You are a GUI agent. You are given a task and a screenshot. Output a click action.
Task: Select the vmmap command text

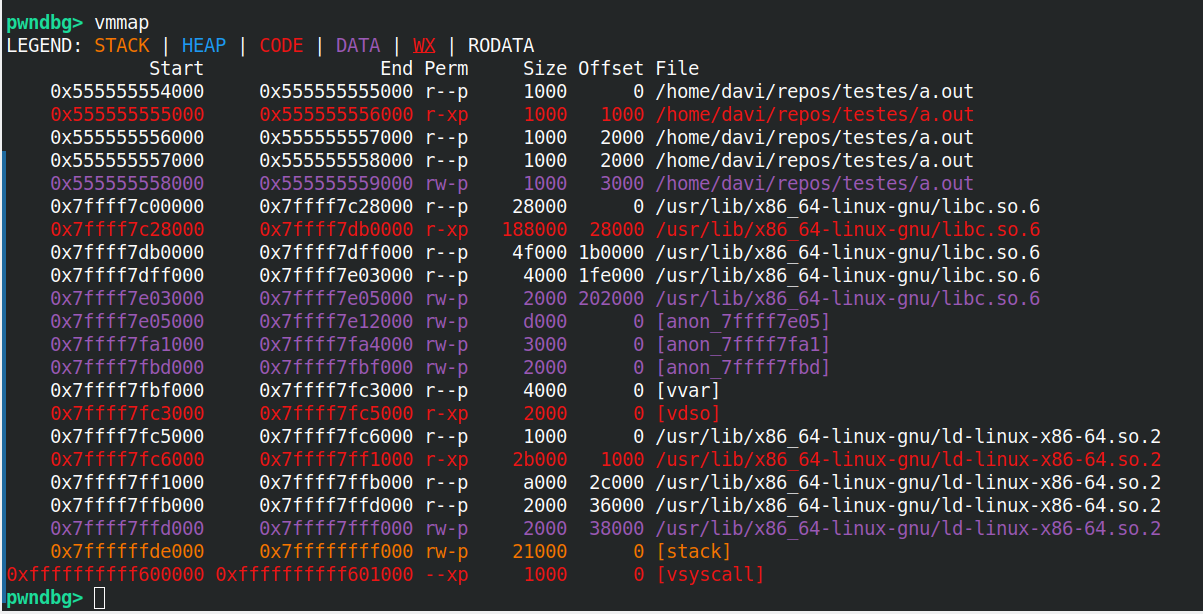(x=122, y=22)
